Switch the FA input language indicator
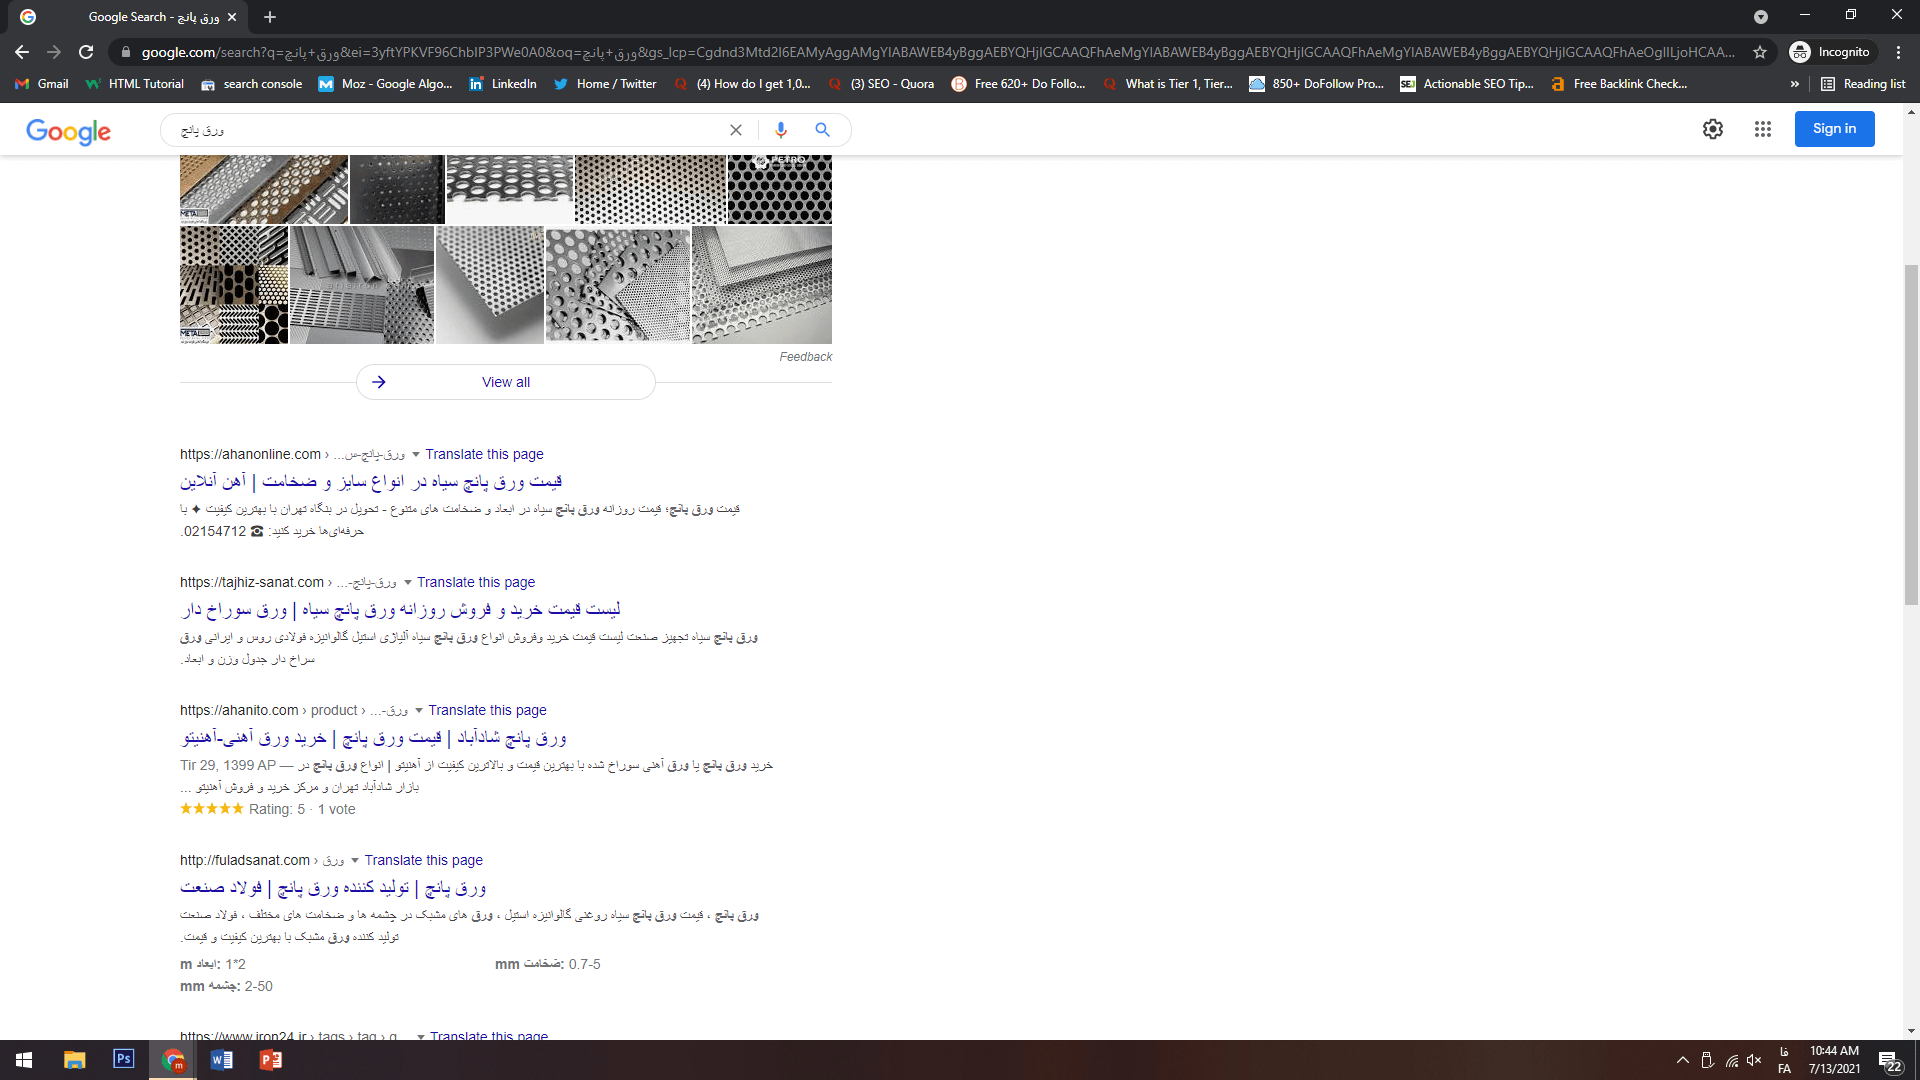The image size is (1920, 1080). coord(1784,1060)
